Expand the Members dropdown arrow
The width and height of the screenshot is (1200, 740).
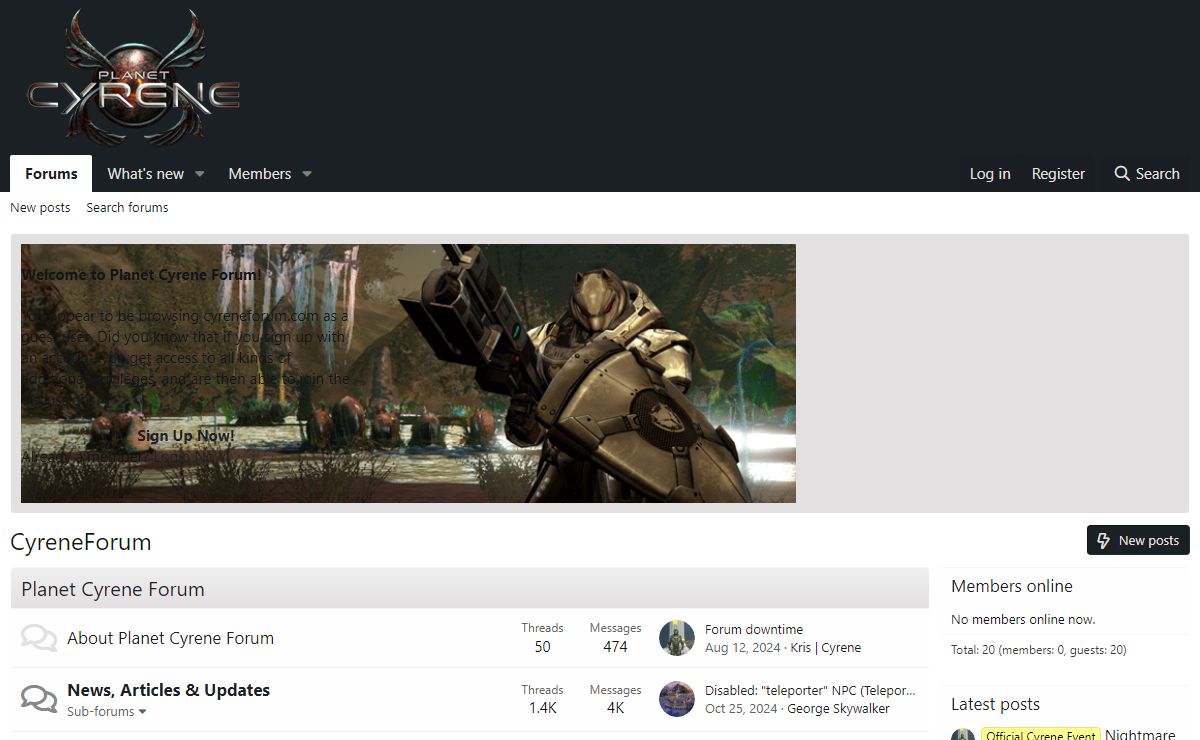coord(307,174)
